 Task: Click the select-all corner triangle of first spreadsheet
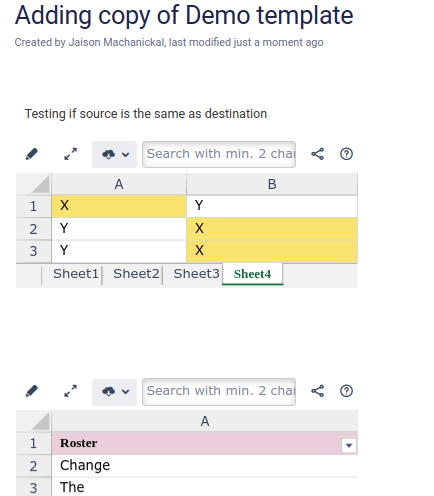40,184
